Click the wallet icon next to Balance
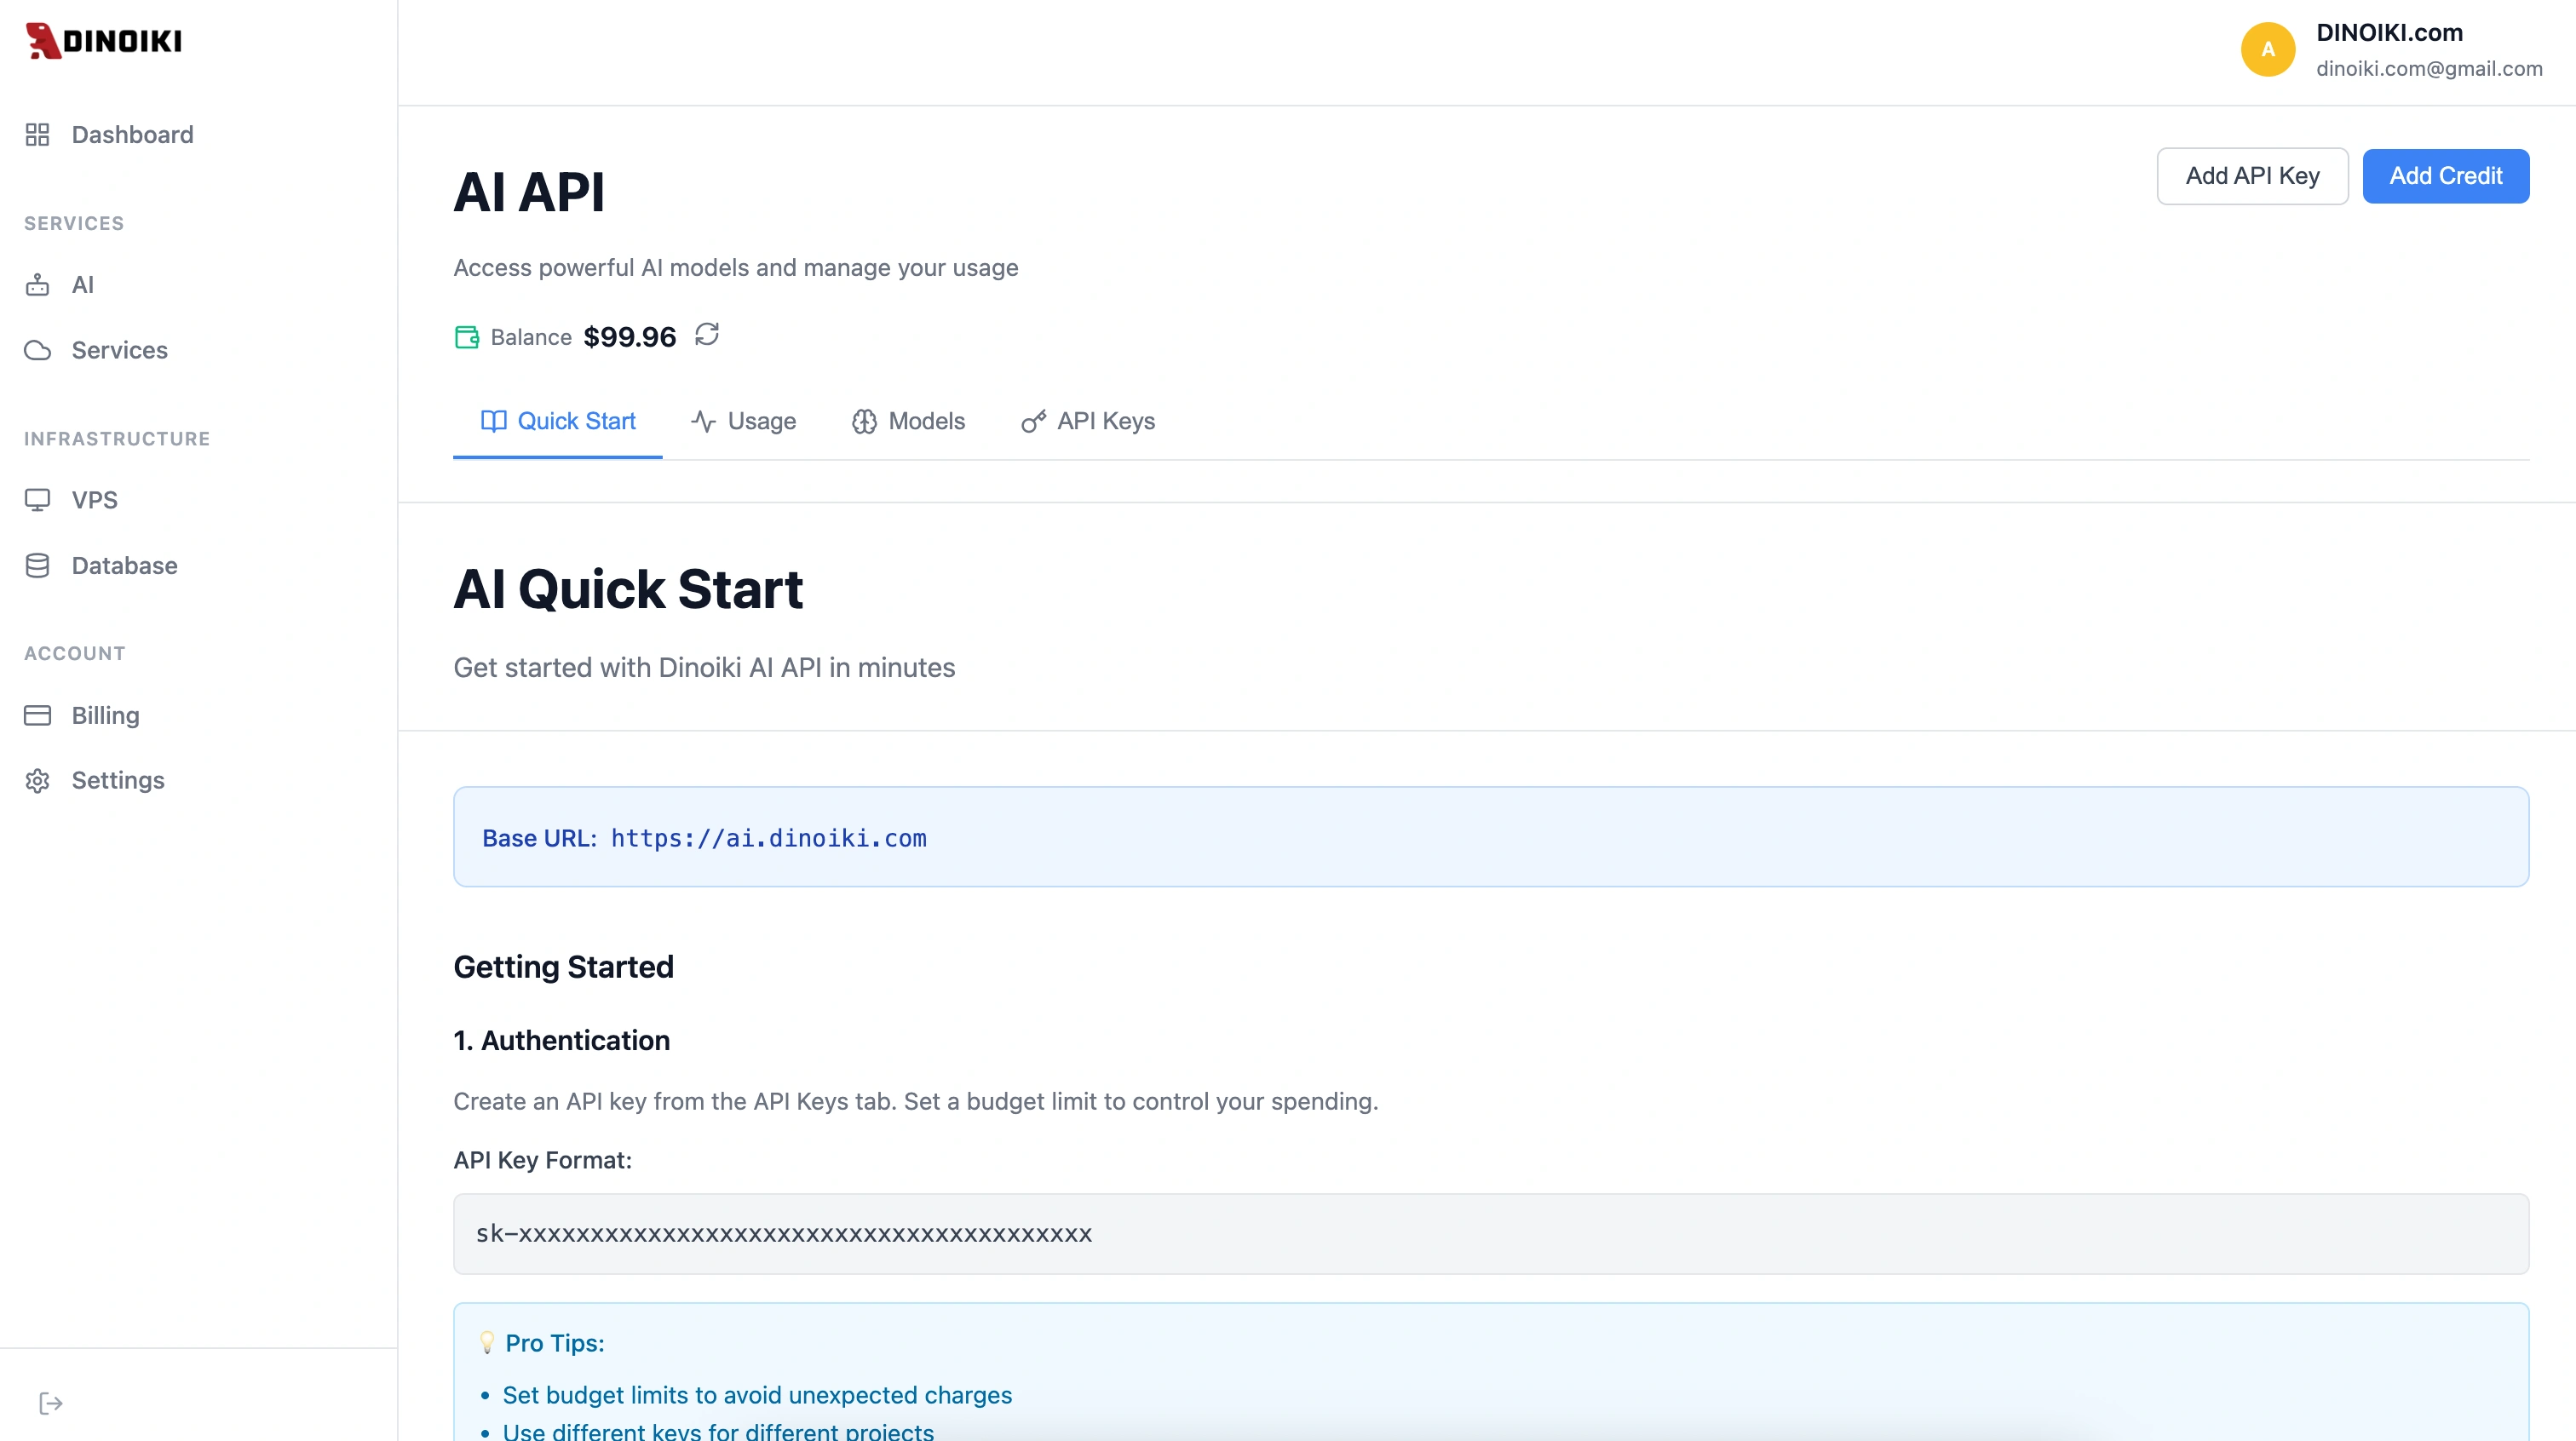 tap(466, 337)
